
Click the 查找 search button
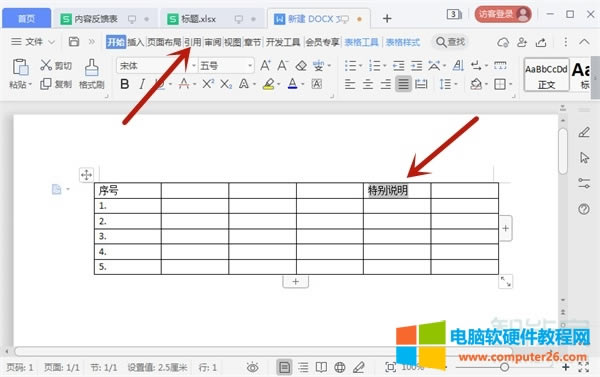tap(451, 42)
